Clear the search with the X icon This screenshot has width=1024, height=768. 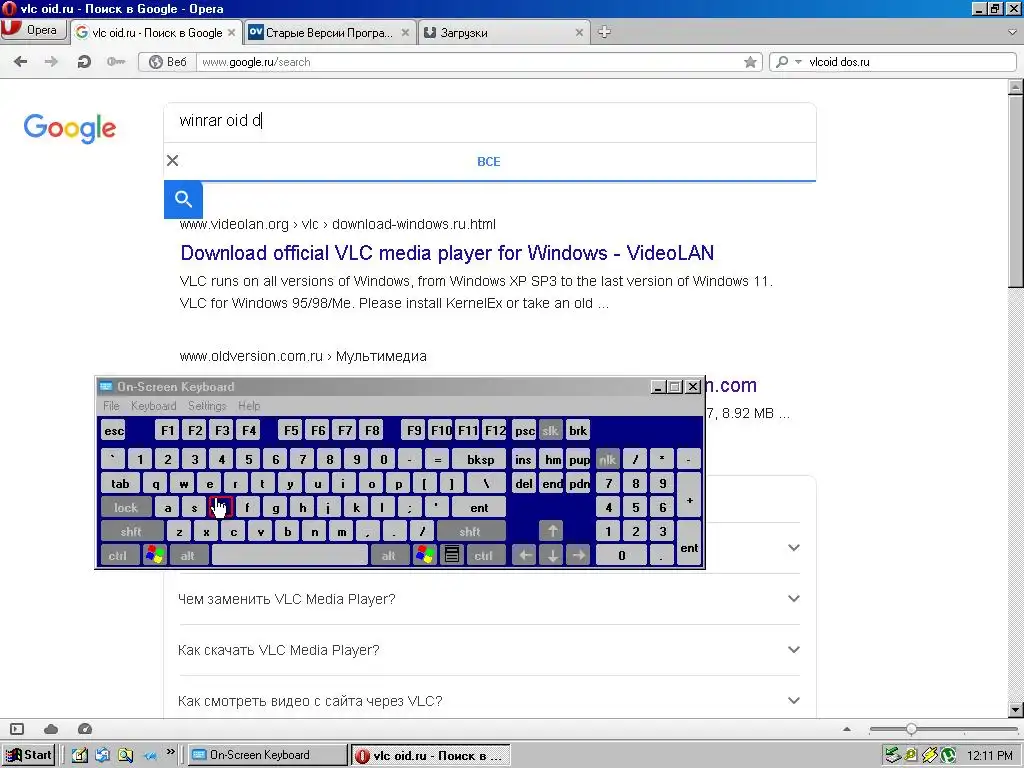click(172, 161)
